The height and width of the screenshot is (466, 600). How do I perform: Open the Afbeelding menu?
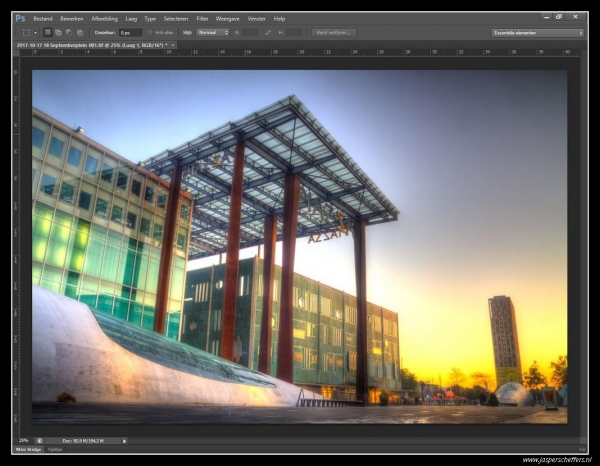[104, 18]
